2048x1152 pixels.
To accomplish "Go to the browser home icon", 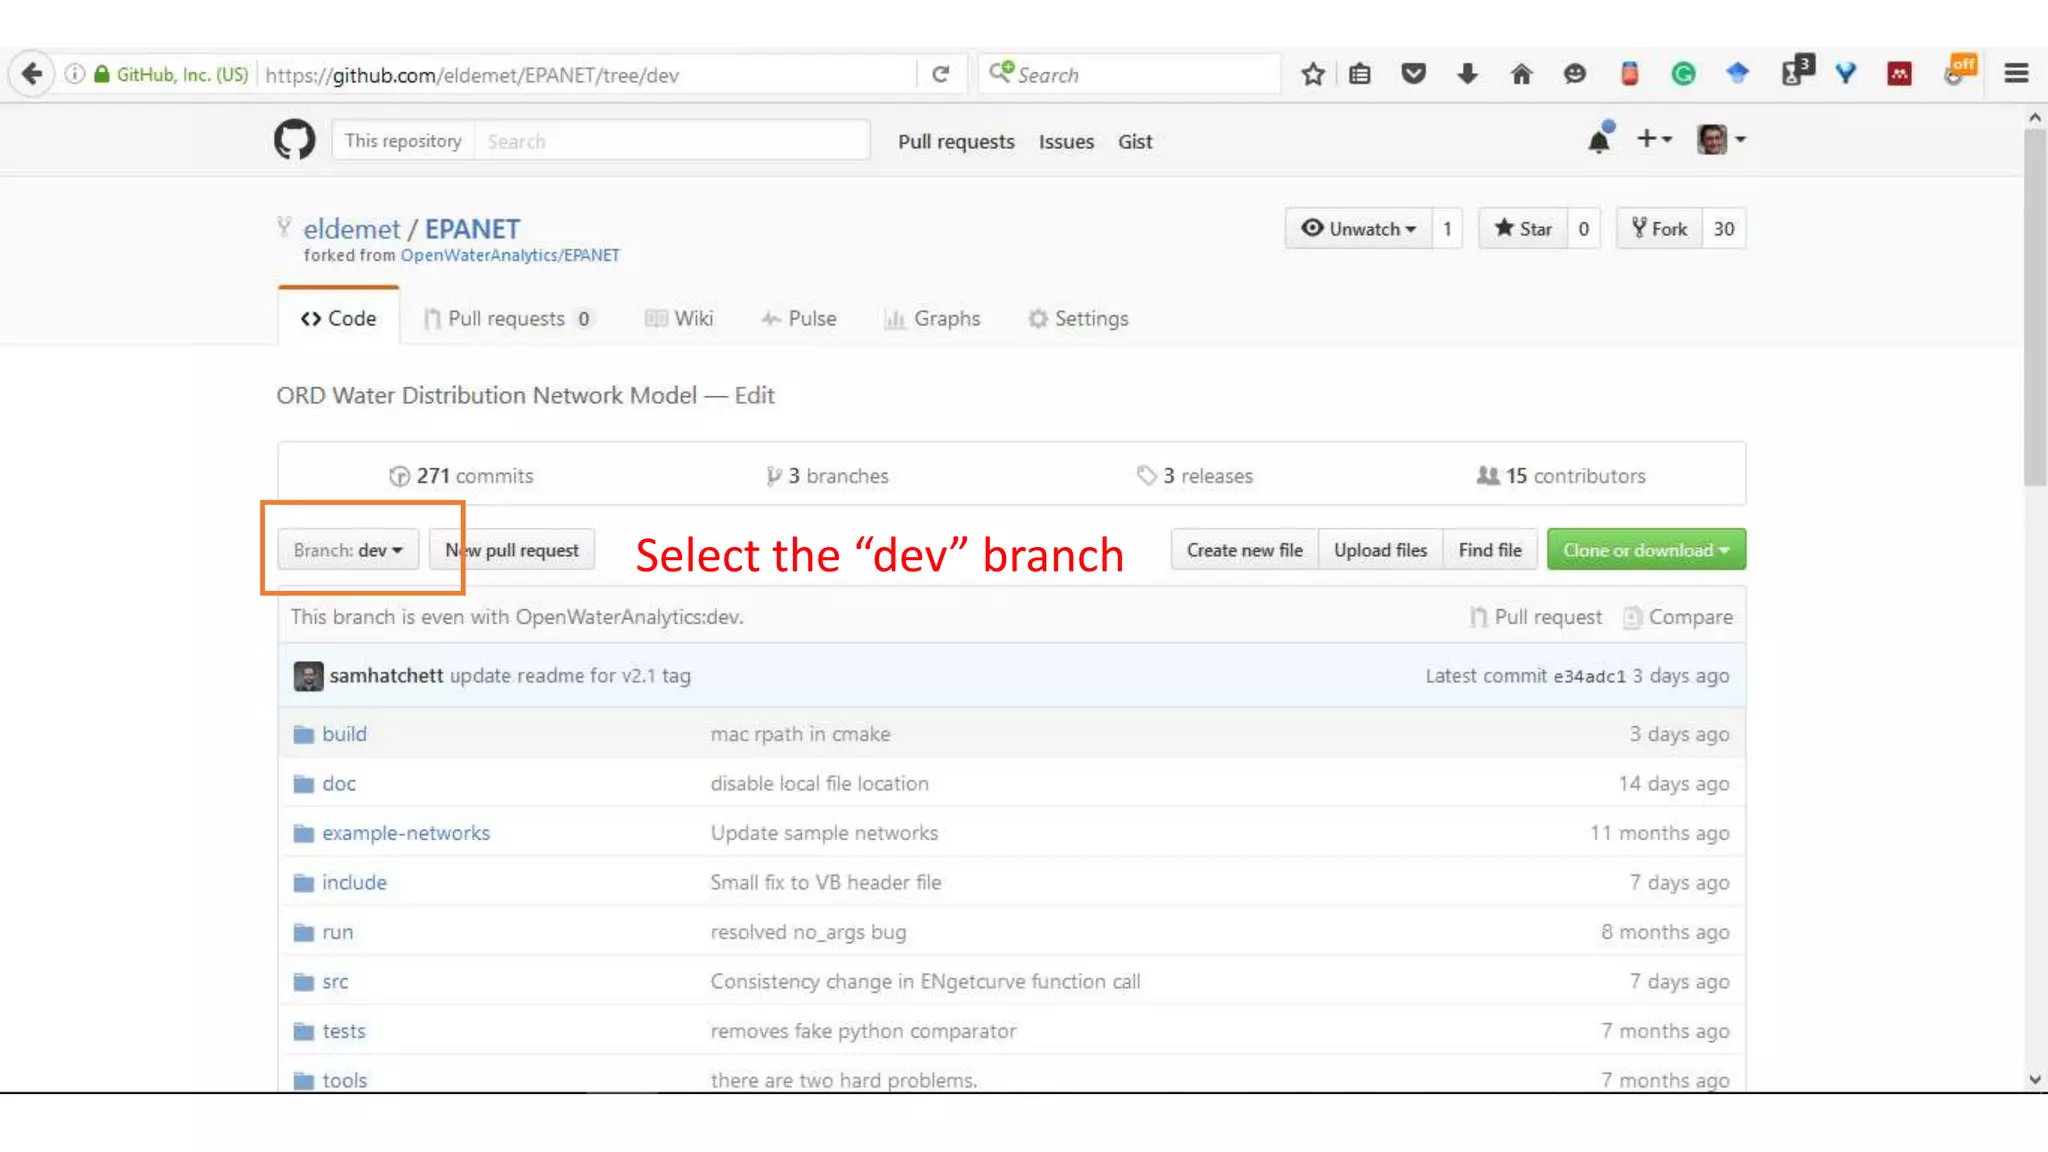I will 1521,74.
